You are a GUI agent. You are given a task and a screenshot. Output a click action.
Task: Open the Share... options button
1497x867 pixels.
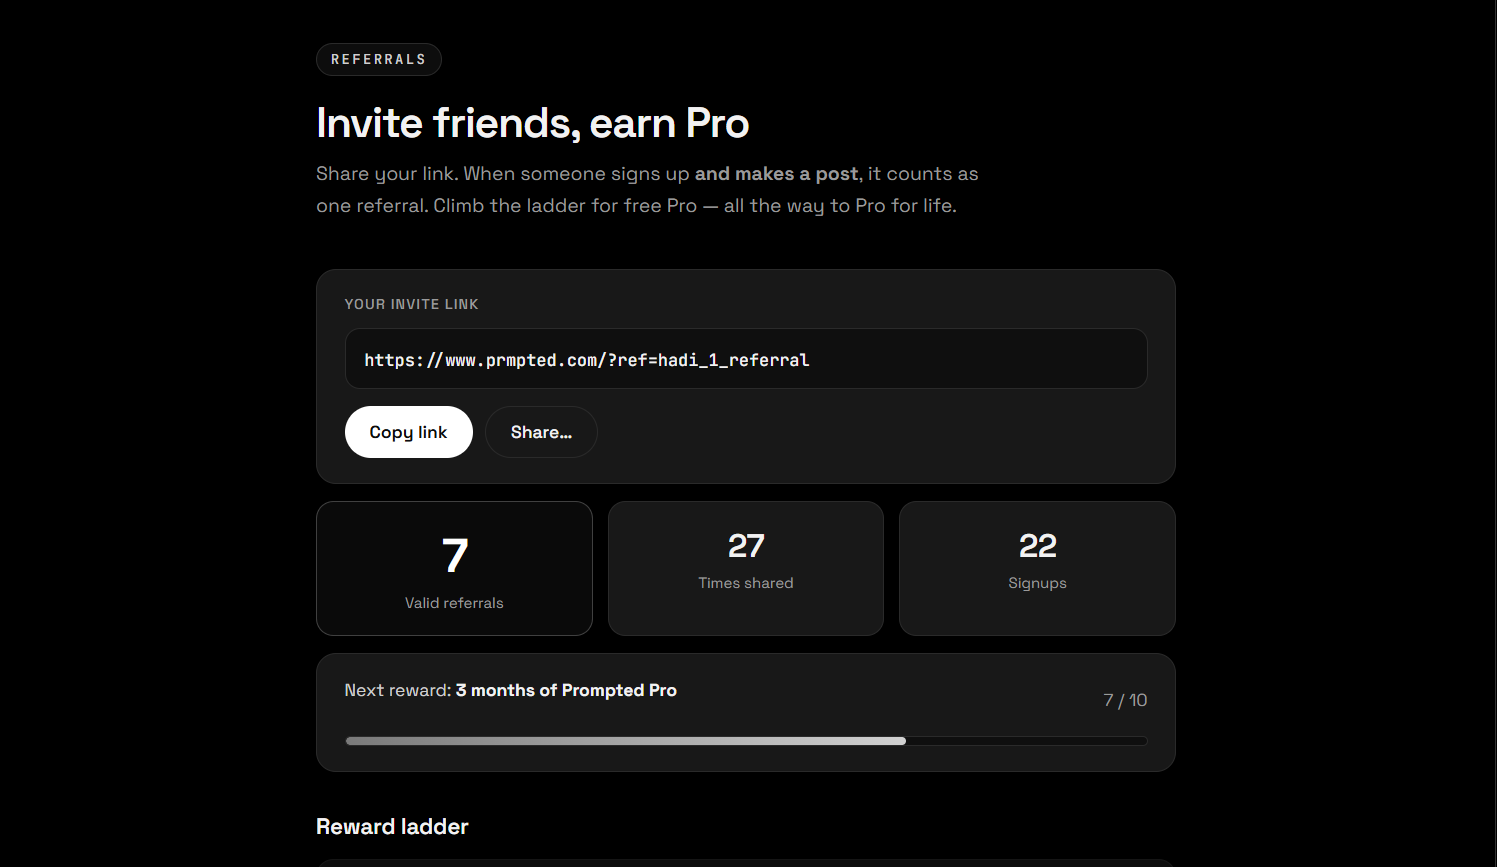pyautogui.click(x=541, y=432)
